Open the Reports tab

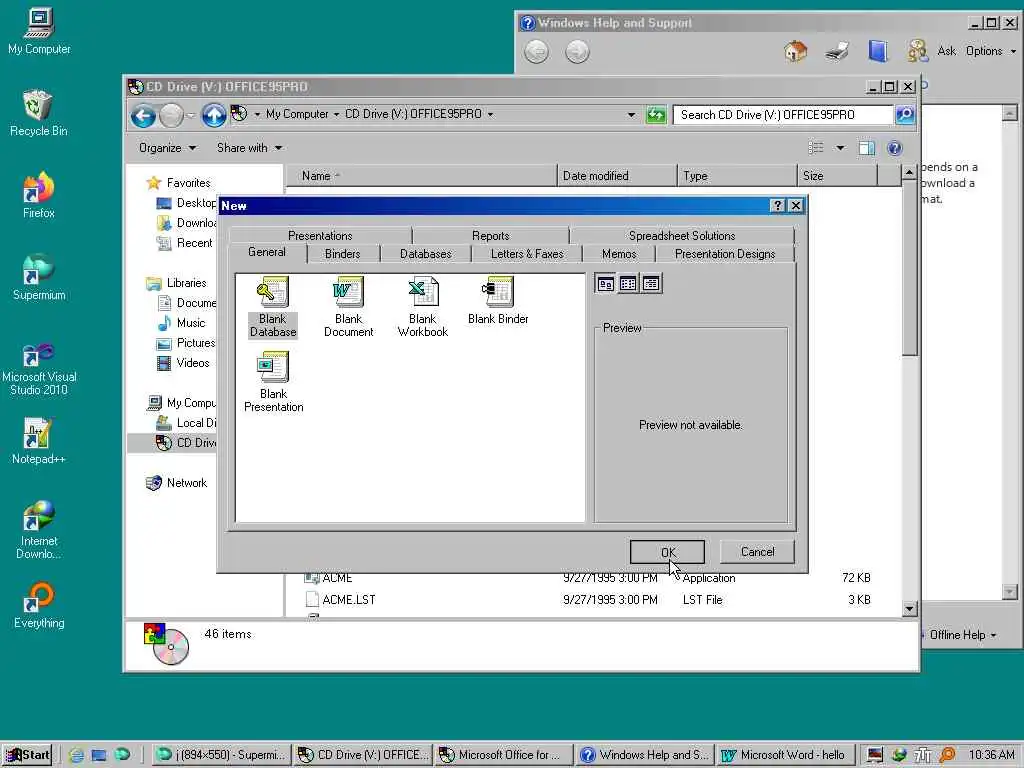point(490,235)
